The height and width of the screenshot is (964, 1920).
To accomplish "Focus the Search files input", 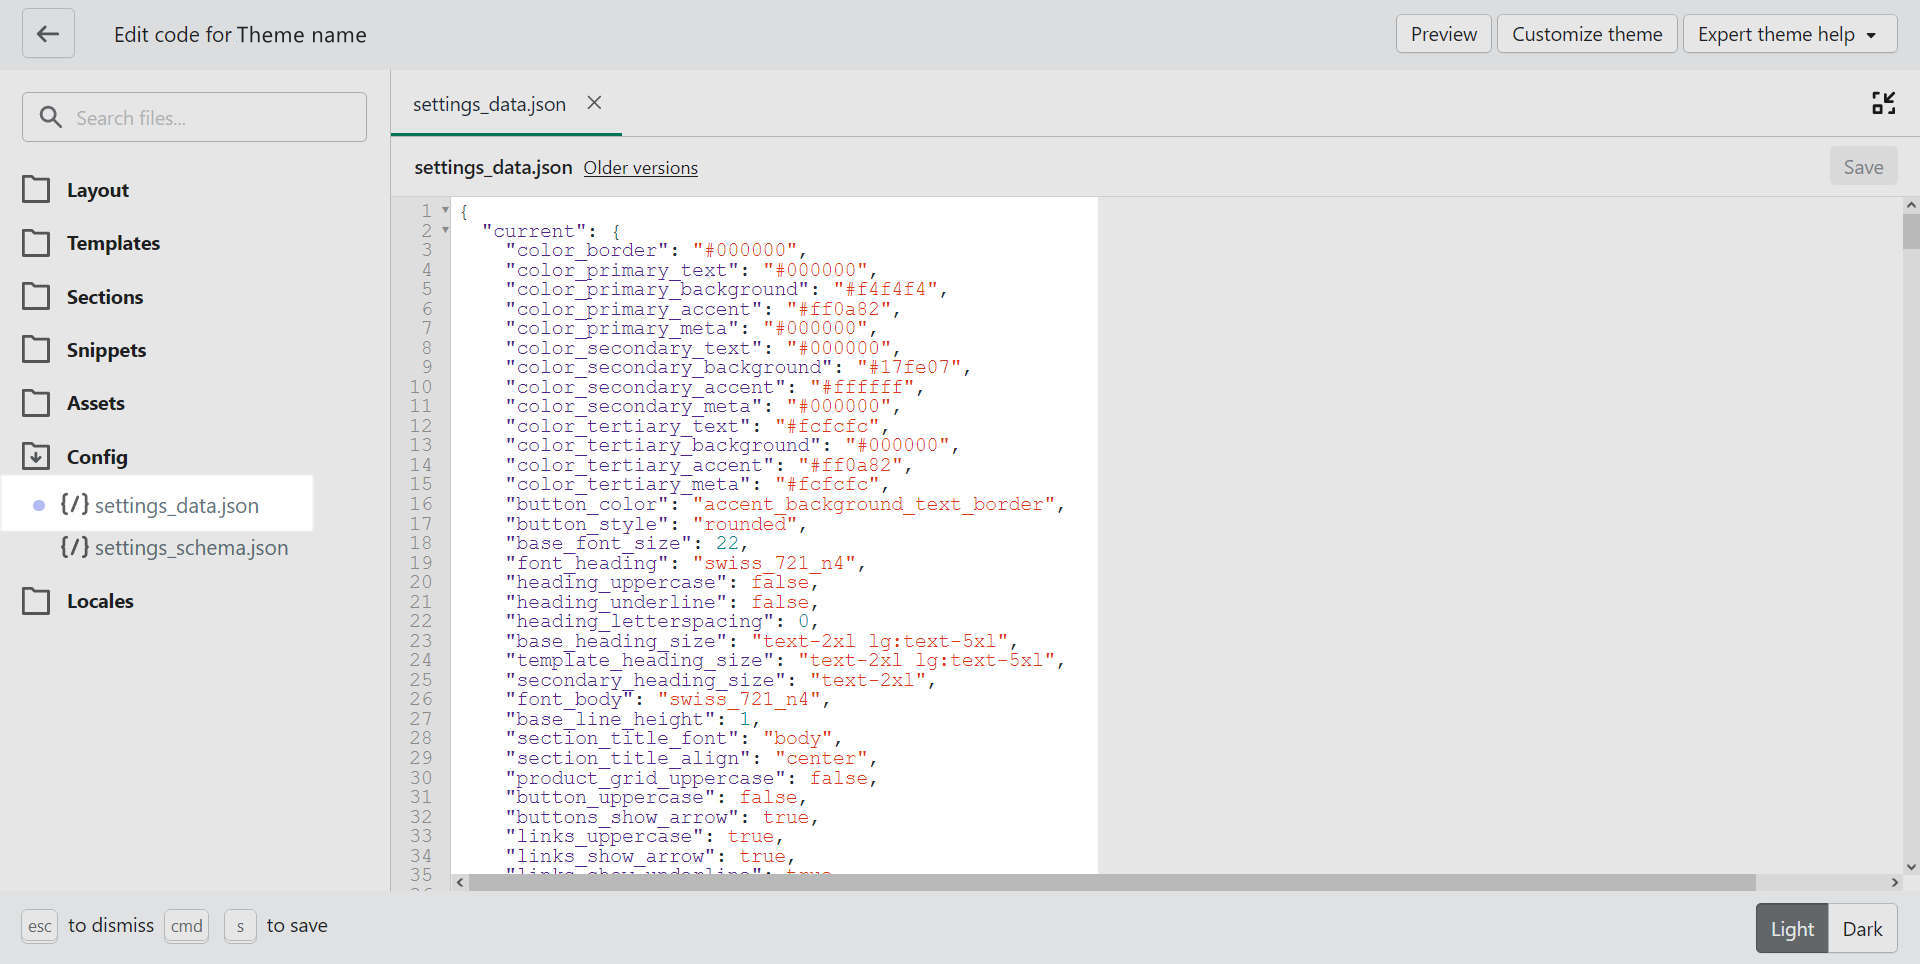I will coord(194,117).
